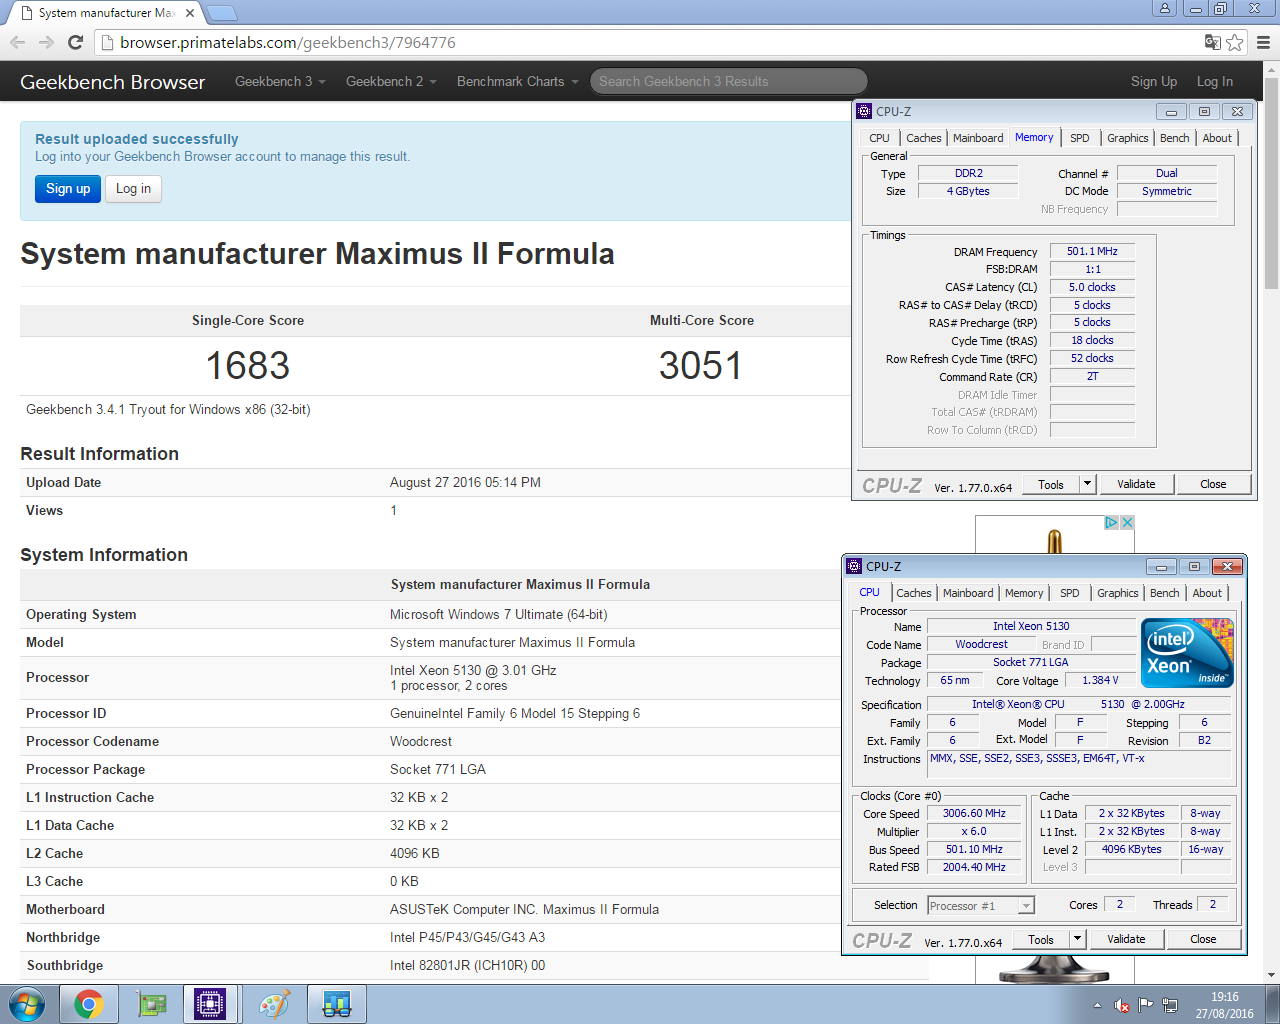This screenshot has height=1024, width=1280.
Task: Click the DRAM Frequency value 501.1 MHz
Action: coord(1092,251)
